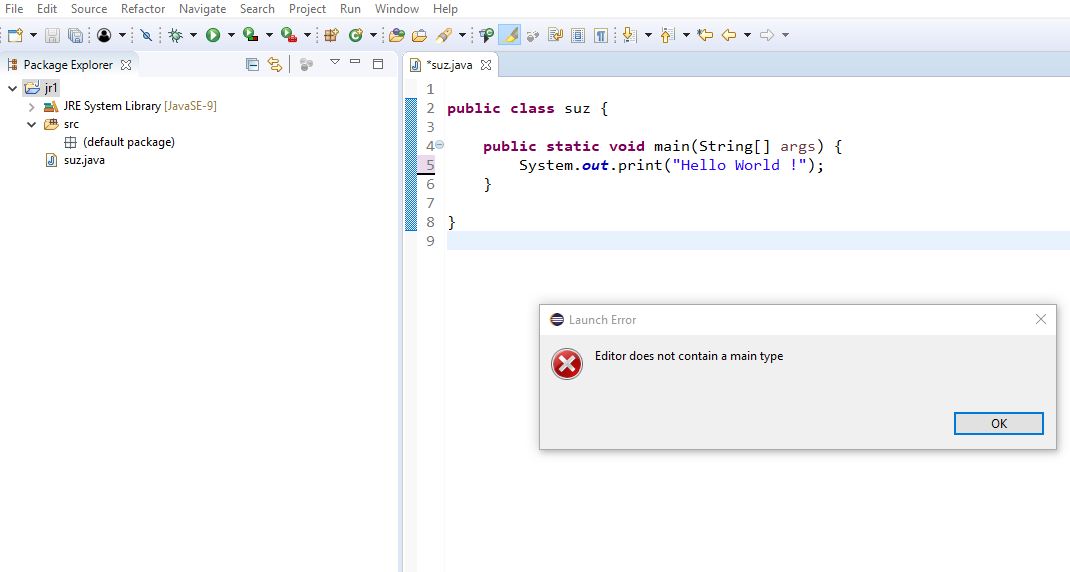Collapse the jr1 project tree node
Viewport: 1070px width, 572px height.
pos(13,88)
